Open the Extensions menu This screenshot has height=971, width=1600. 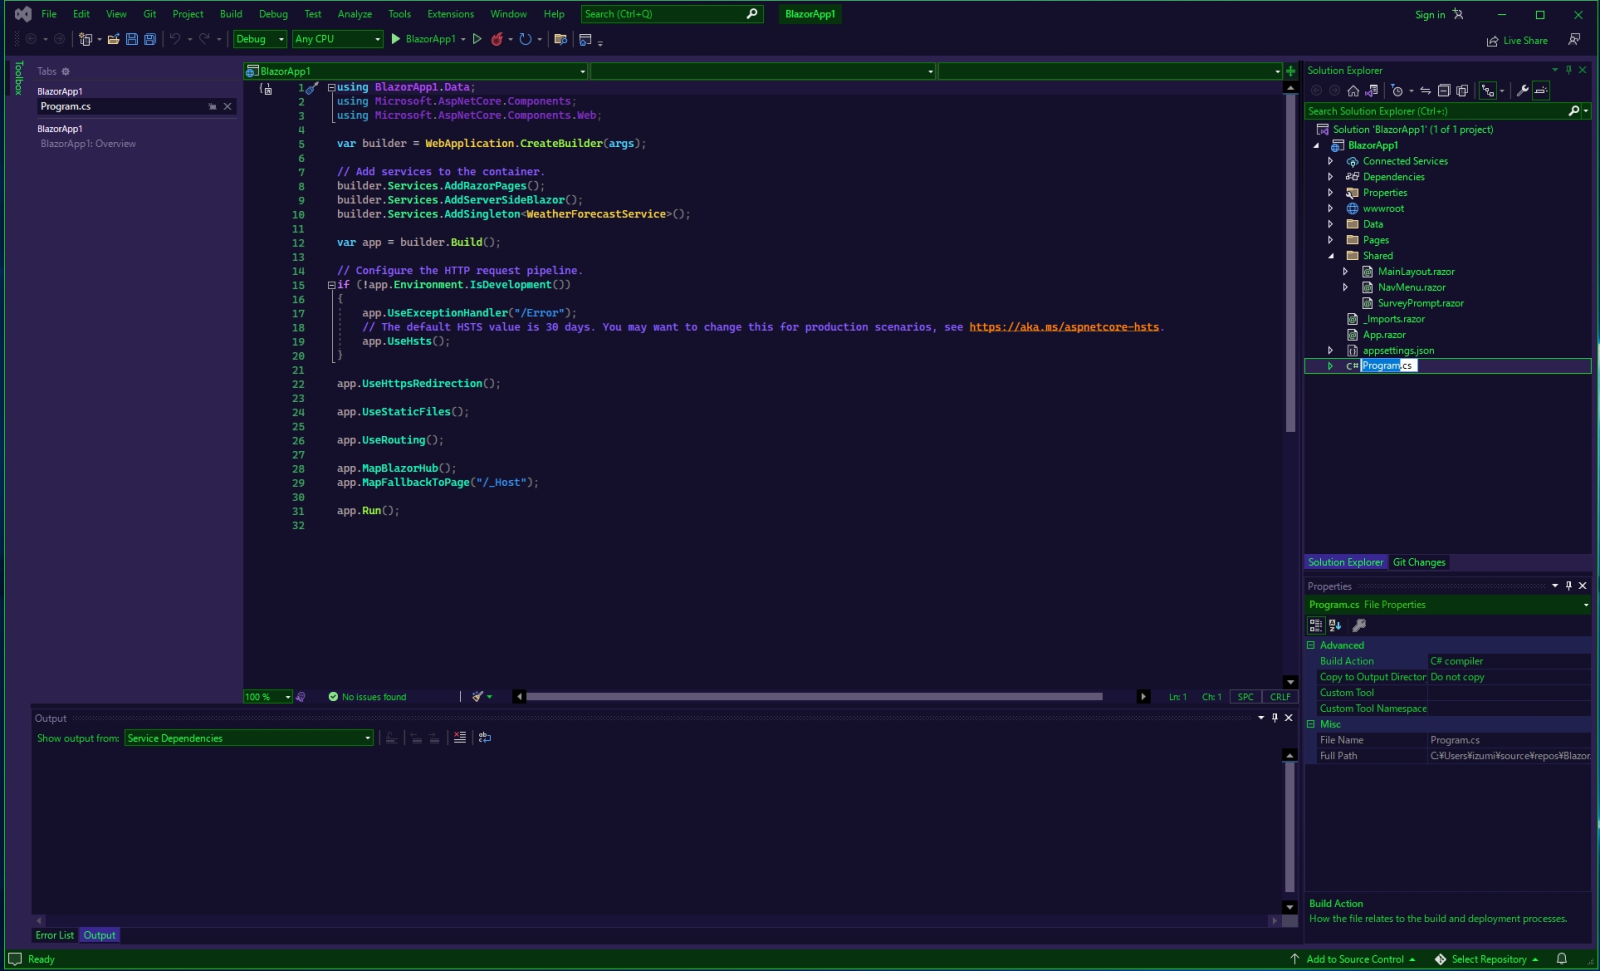point(450,14)
